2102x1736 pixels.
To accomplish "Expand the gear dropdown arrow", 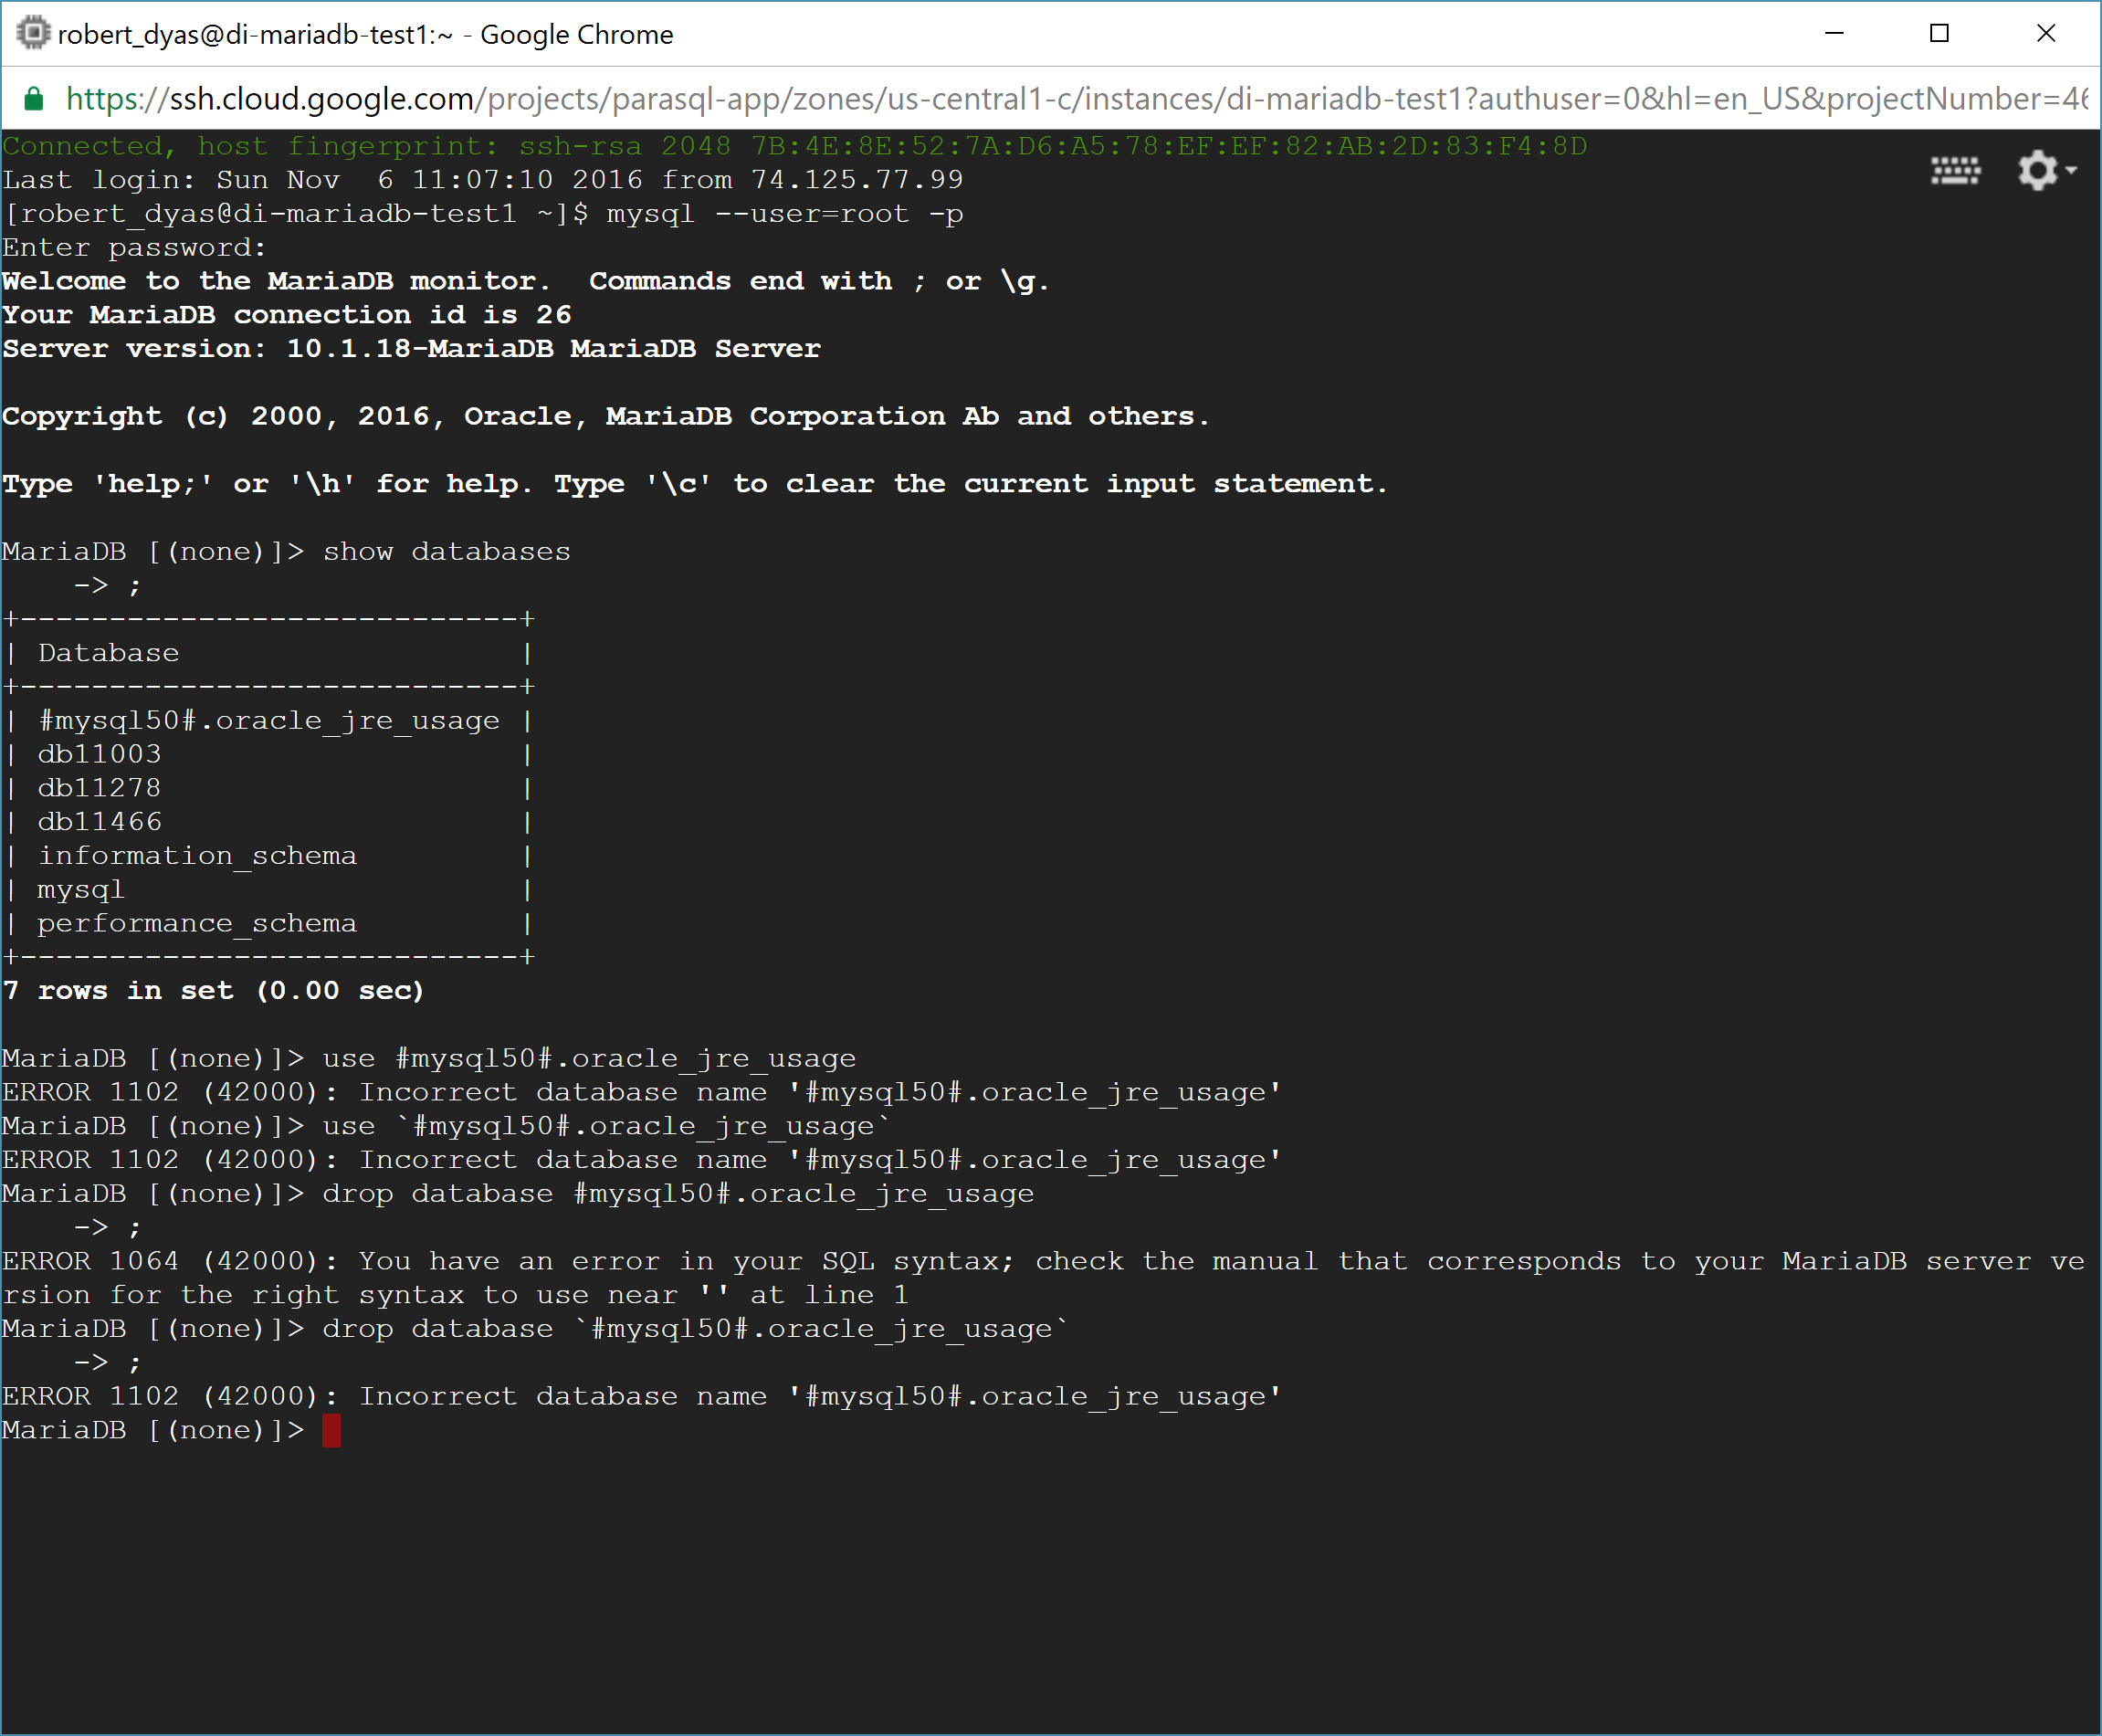I will coord(2071,171).
